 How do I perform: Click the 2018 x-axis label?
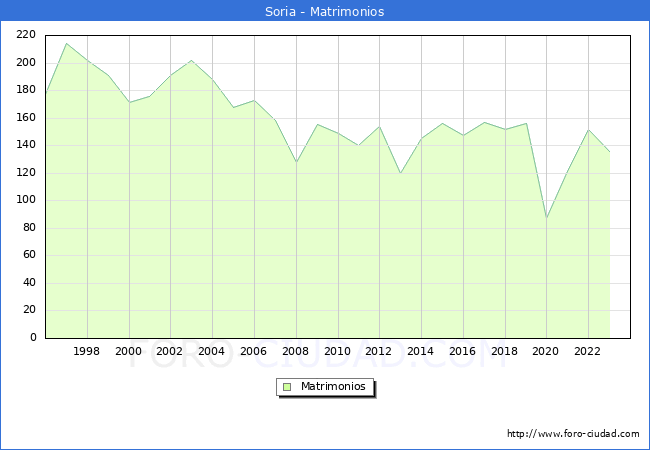tap(504, 351)
